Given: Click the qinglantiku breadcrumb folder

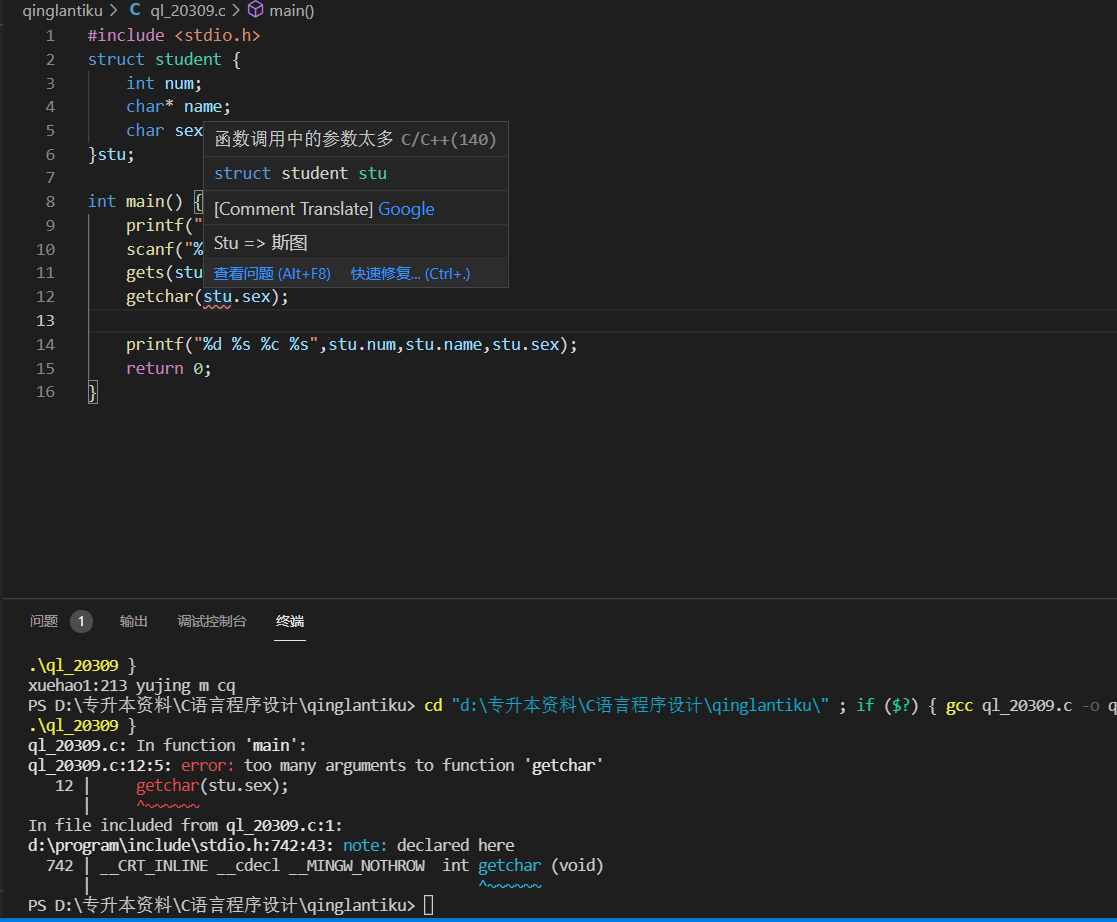Looking at the screenshot, I should (62, 11).
